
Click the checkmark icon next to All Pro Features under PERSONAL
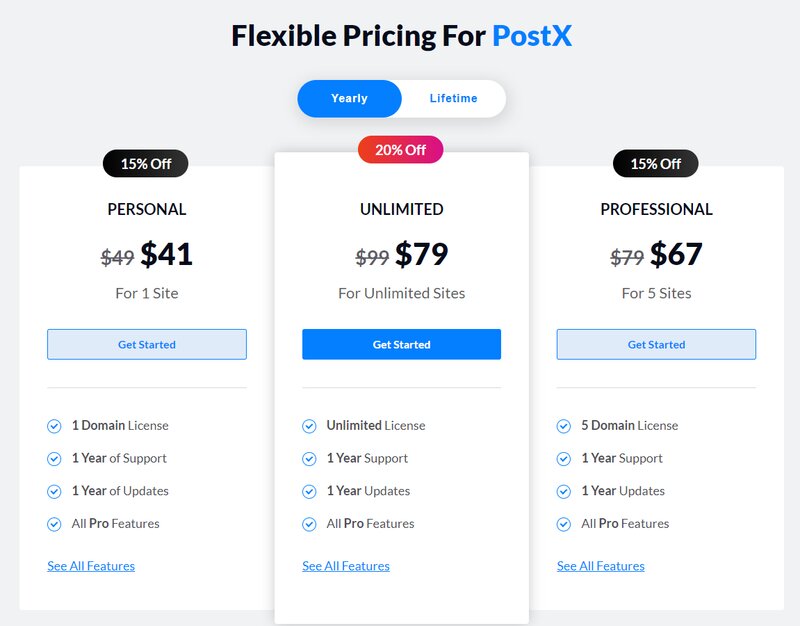click(55, 523)
